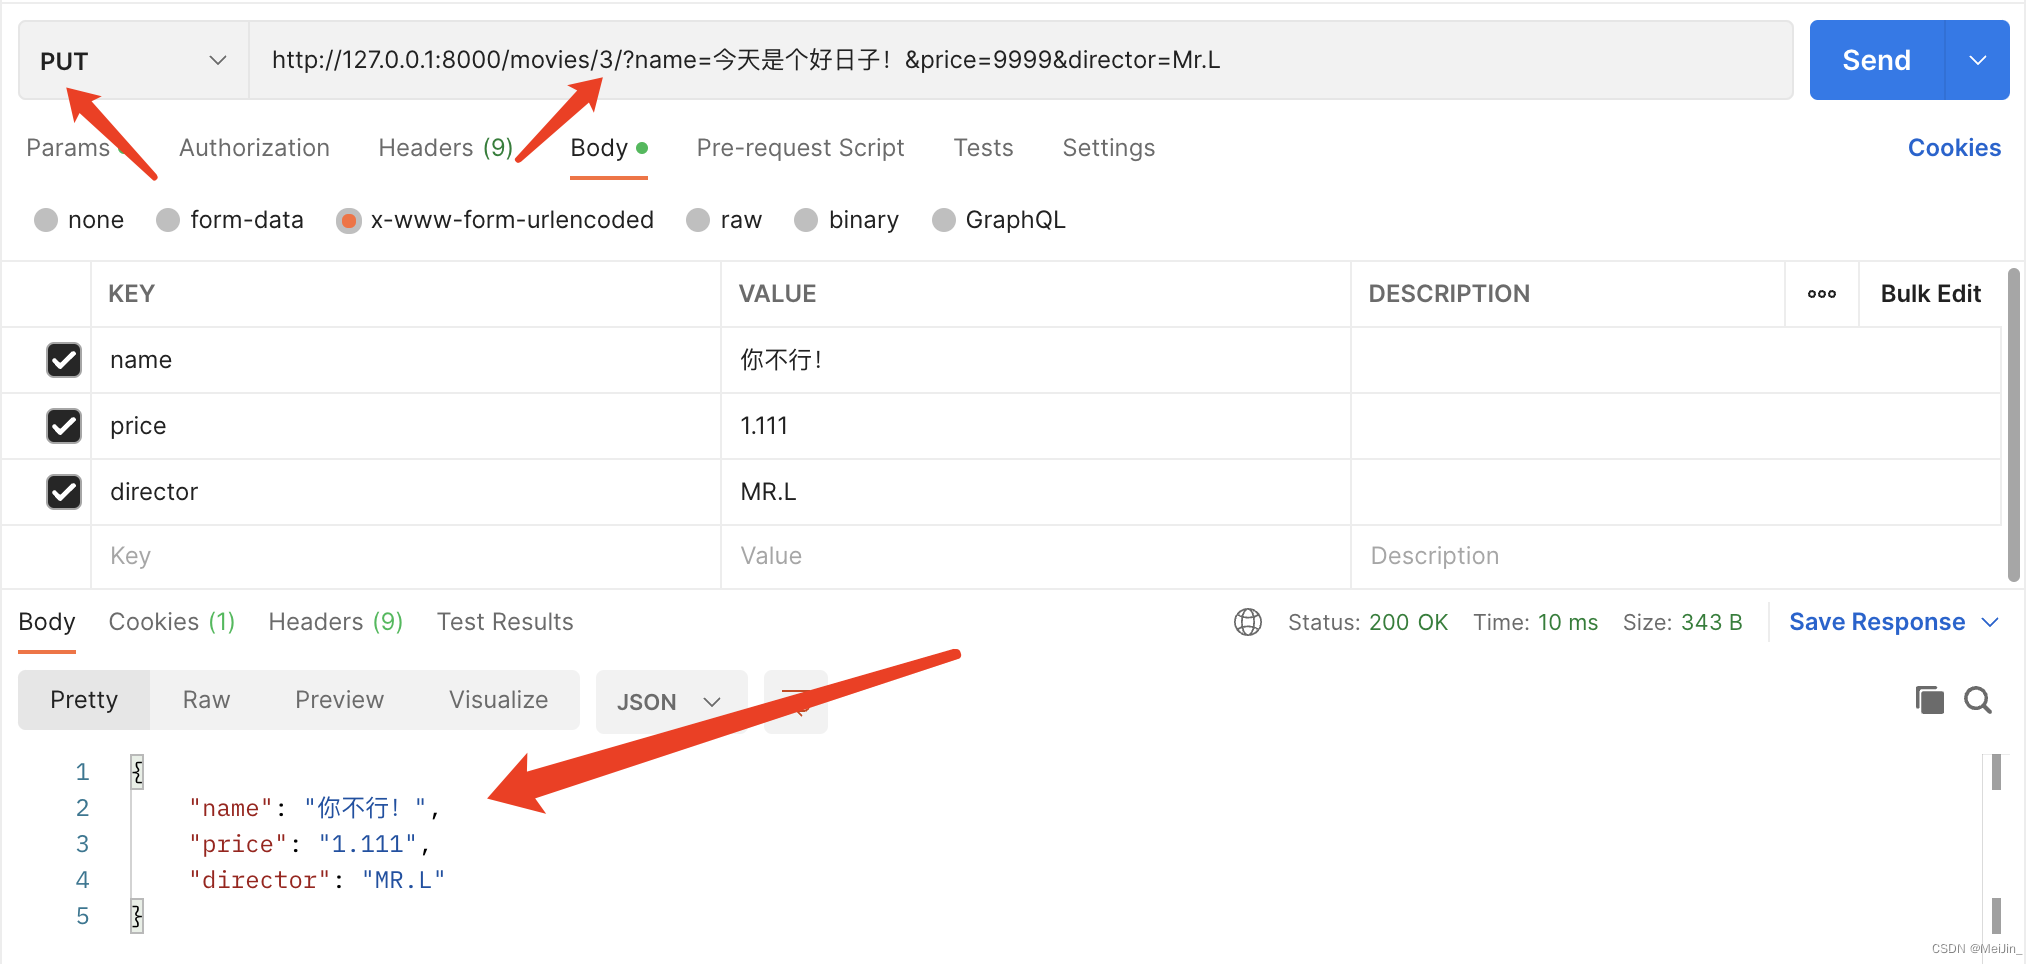Click the director key cell
Screen dimensions: 2038x964
406,492
